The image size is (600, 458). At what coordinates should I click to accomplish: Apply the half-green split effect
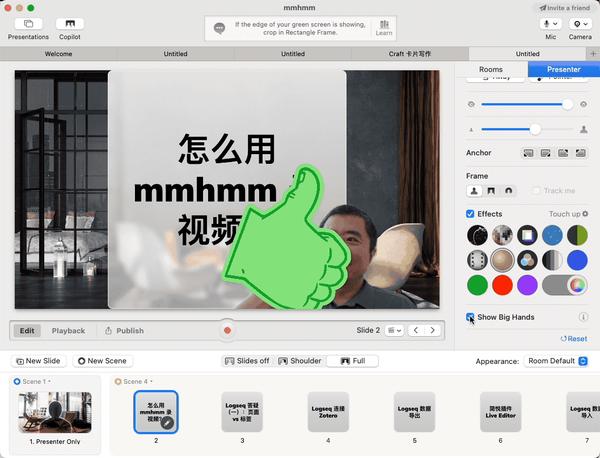[x=577, y=235]
